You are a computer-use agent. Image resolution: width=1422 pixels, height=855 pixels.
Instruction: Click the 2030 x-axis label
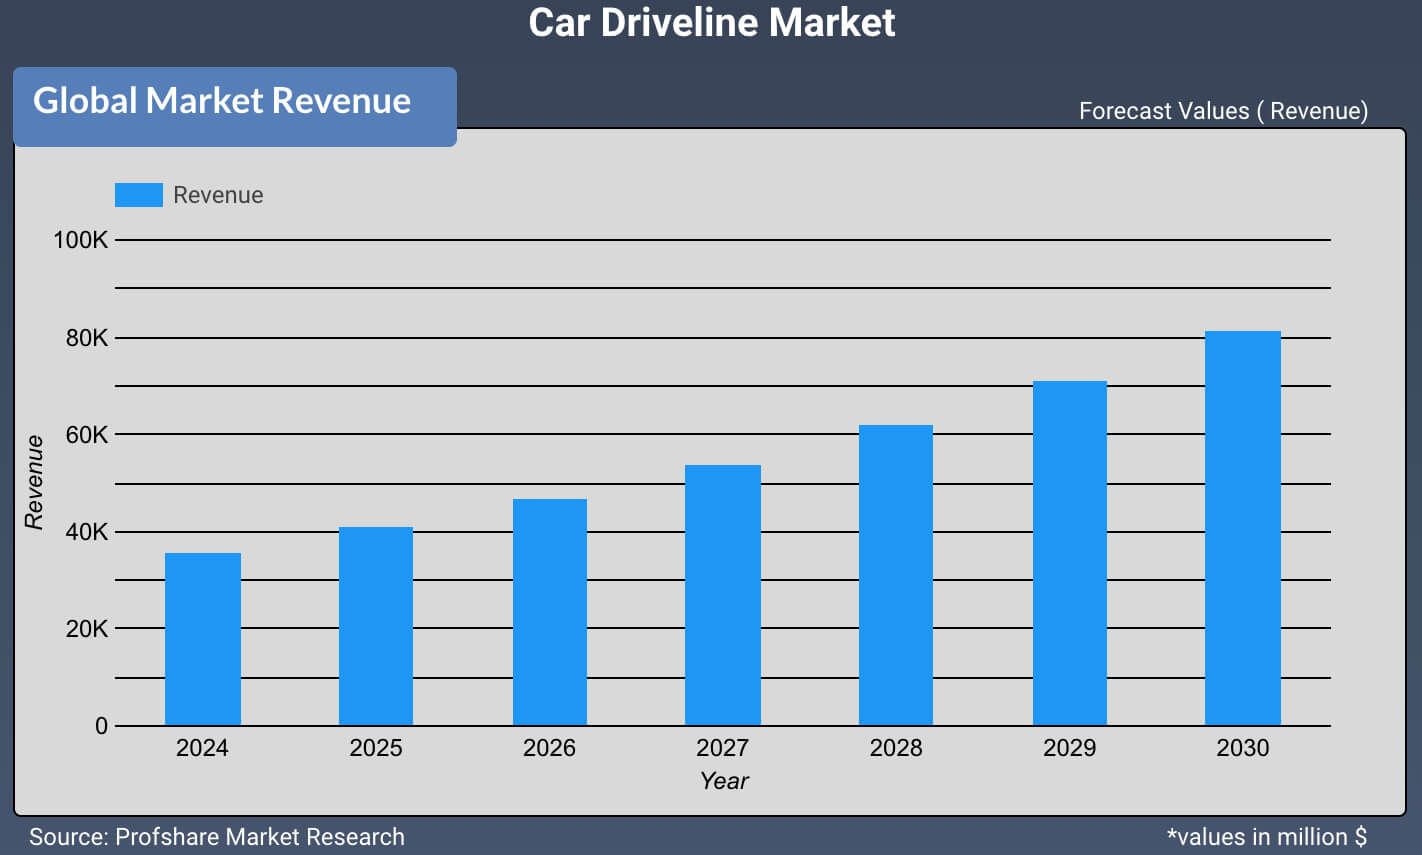pos(1243,748)
